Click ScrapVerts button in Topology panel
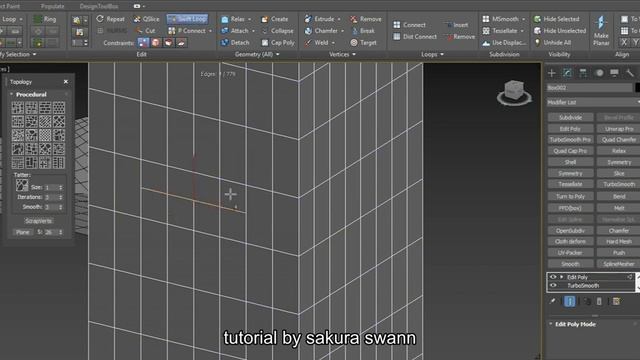This screenshot has height=360, width=640. 39,221
